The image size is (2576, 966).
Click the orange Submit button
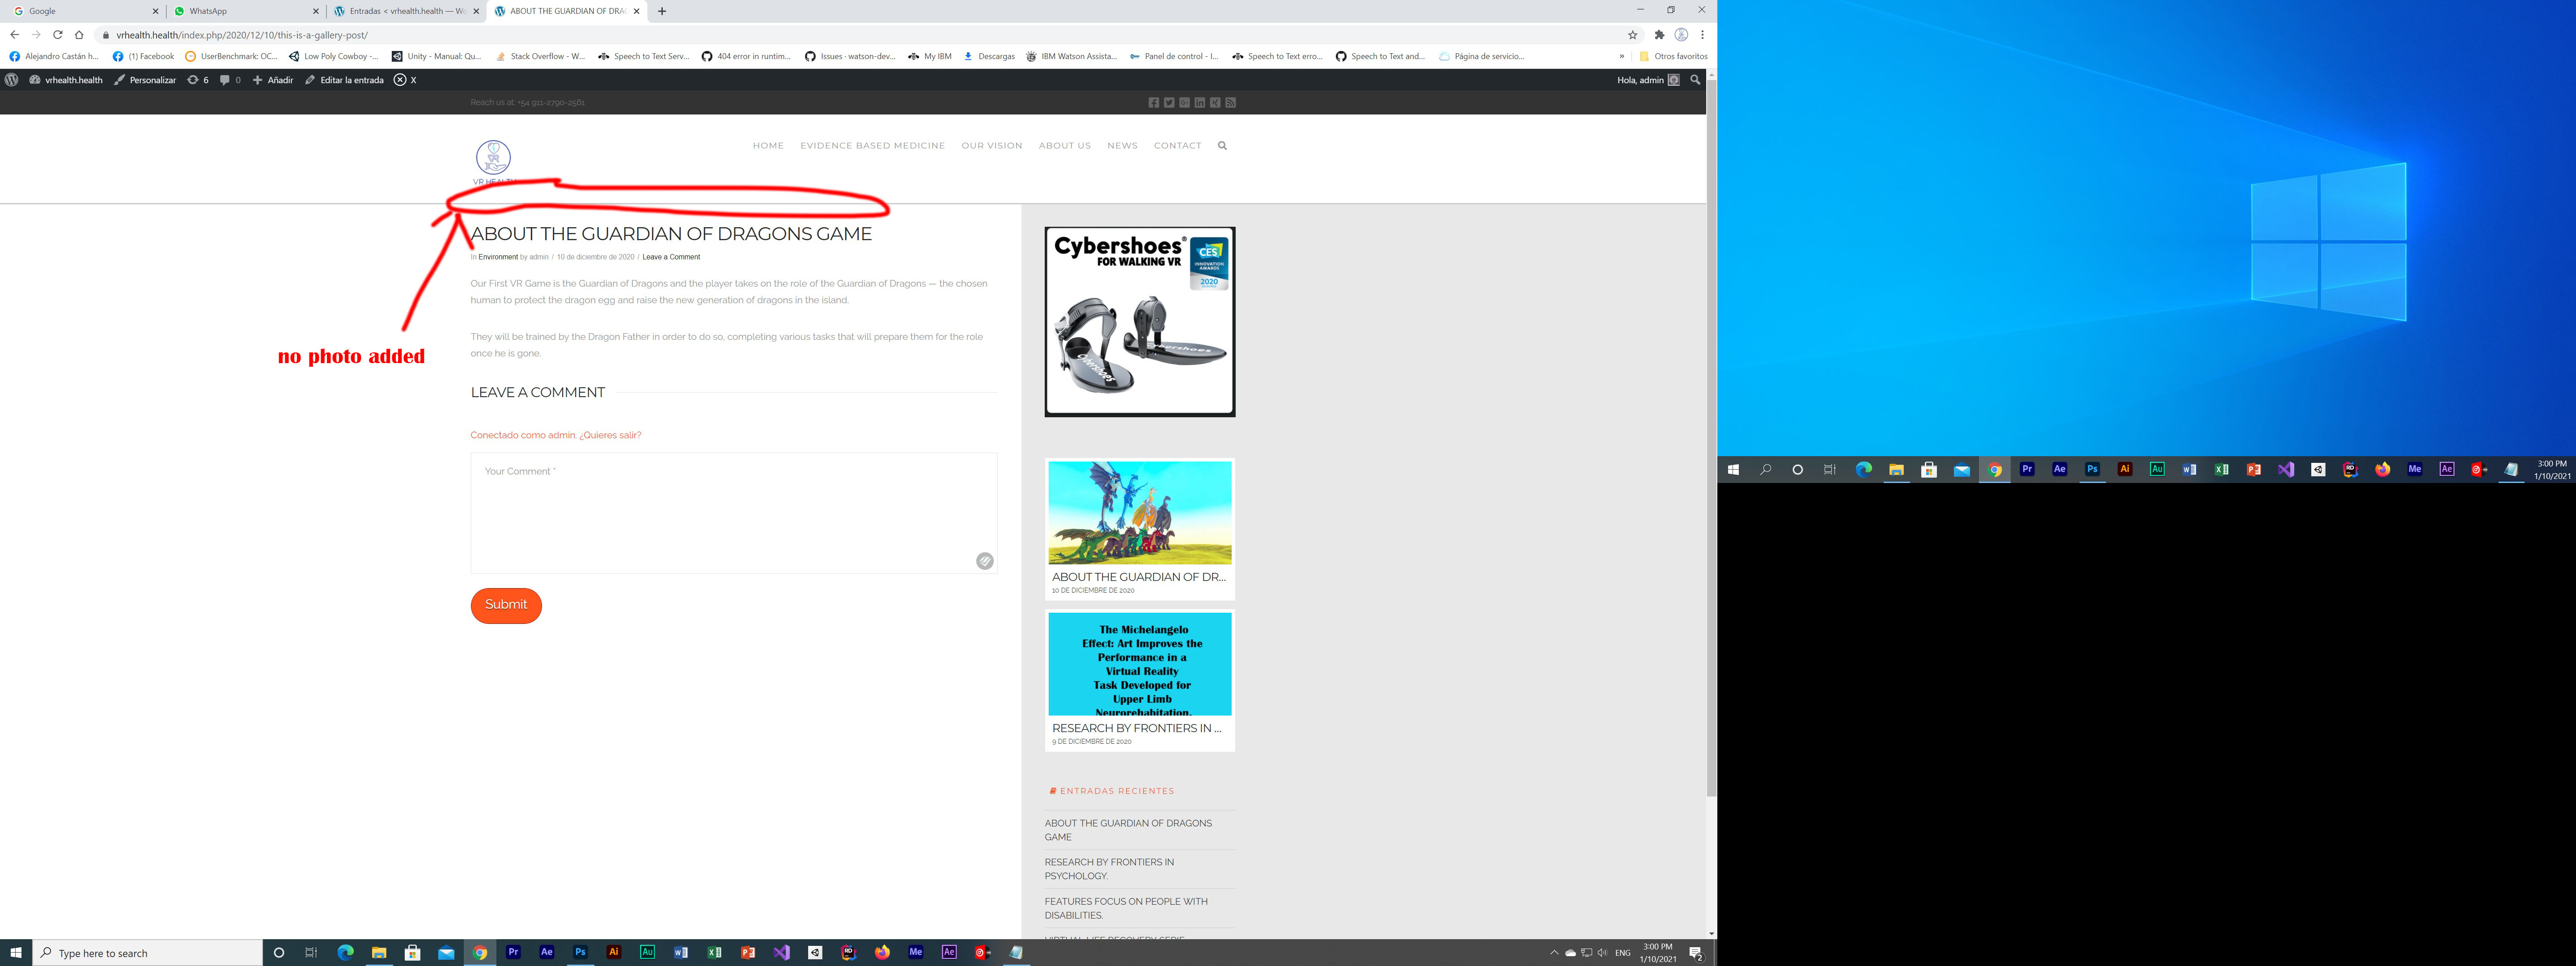click(506, 605)
